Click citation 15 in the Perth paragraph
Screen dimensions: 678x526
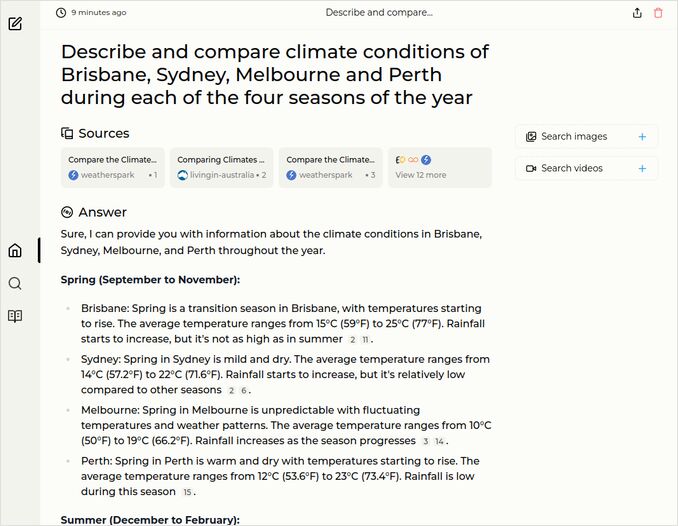[187, 492]
